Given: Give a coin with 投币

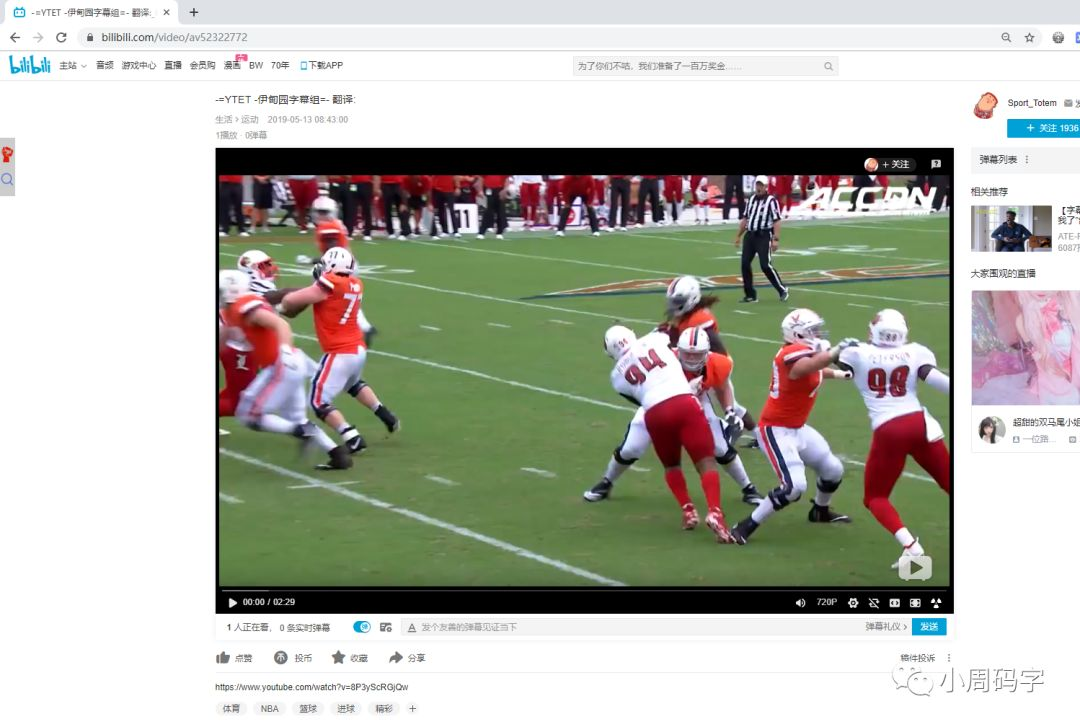Looking at the screenshot, I should click(293, 658).
